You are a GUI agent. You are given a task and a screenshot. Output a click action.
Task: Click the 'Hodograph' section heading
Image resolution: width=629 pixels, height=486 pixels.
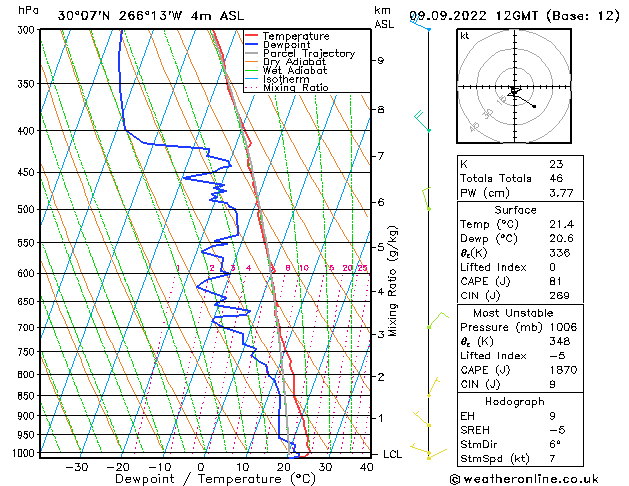coord(515,402)
